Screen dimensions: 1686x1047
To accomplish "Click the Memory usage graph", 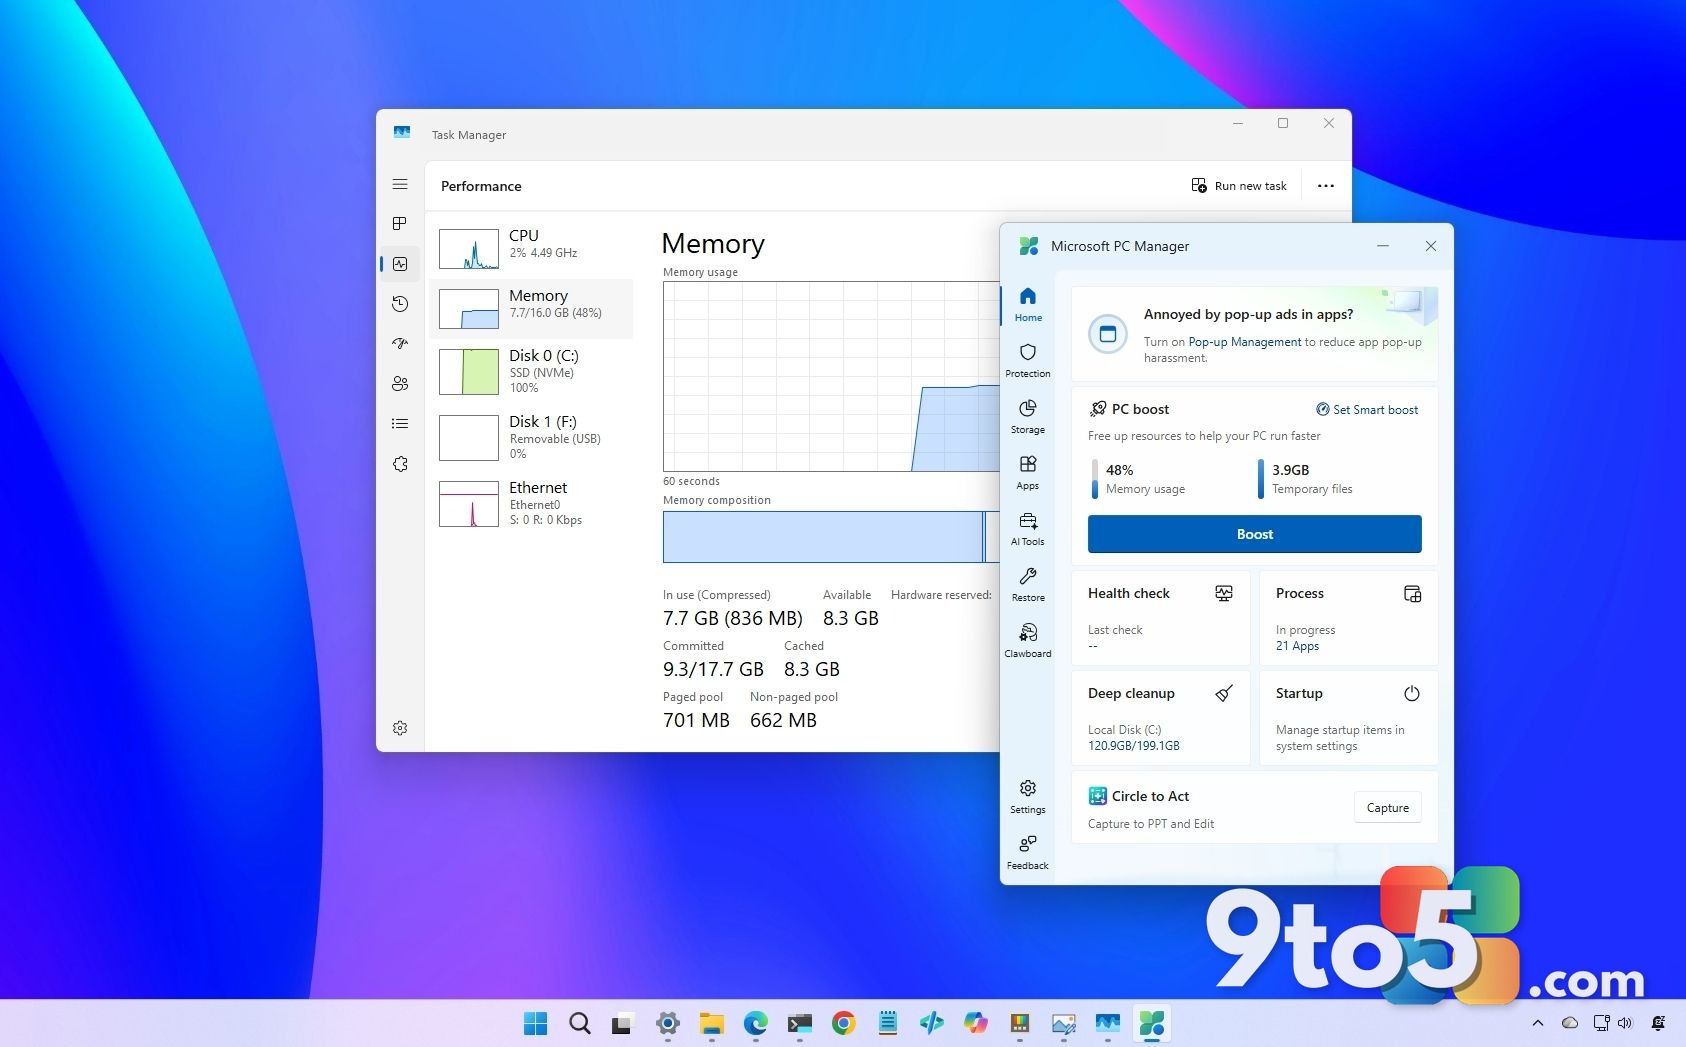I will point(831,376).
